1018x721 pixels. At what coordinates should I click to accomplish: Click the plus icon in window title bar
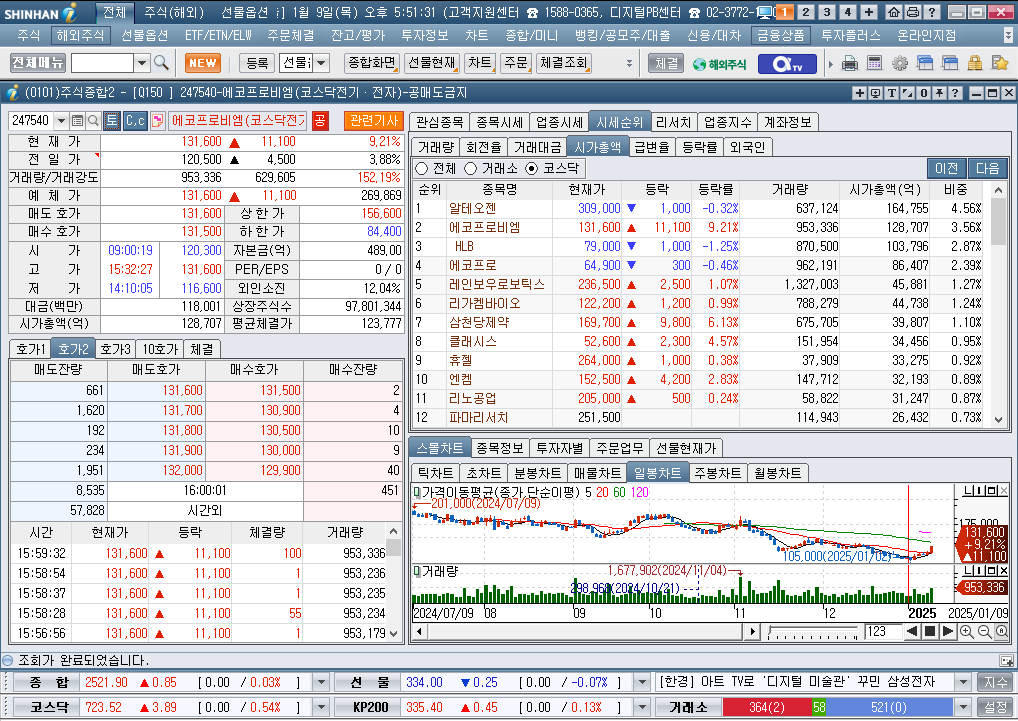860,93
